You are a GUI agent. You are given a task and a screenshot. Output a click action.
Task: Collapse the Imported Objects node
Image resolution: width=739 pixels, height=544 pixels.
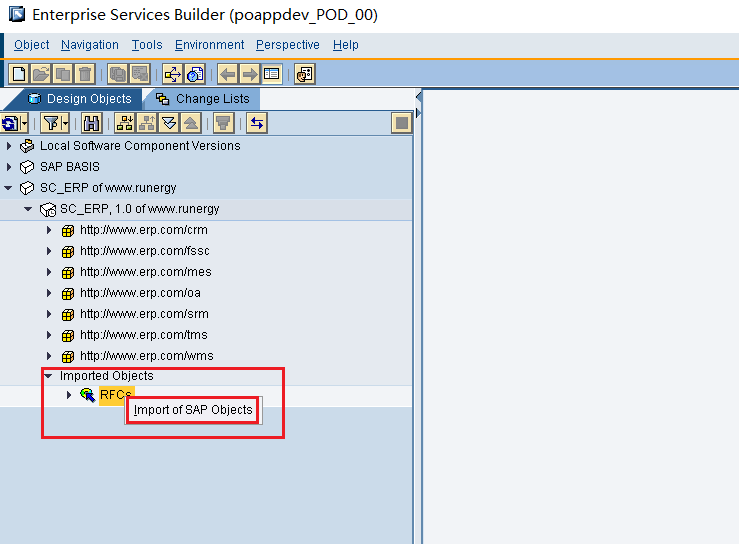coord(48,376)
